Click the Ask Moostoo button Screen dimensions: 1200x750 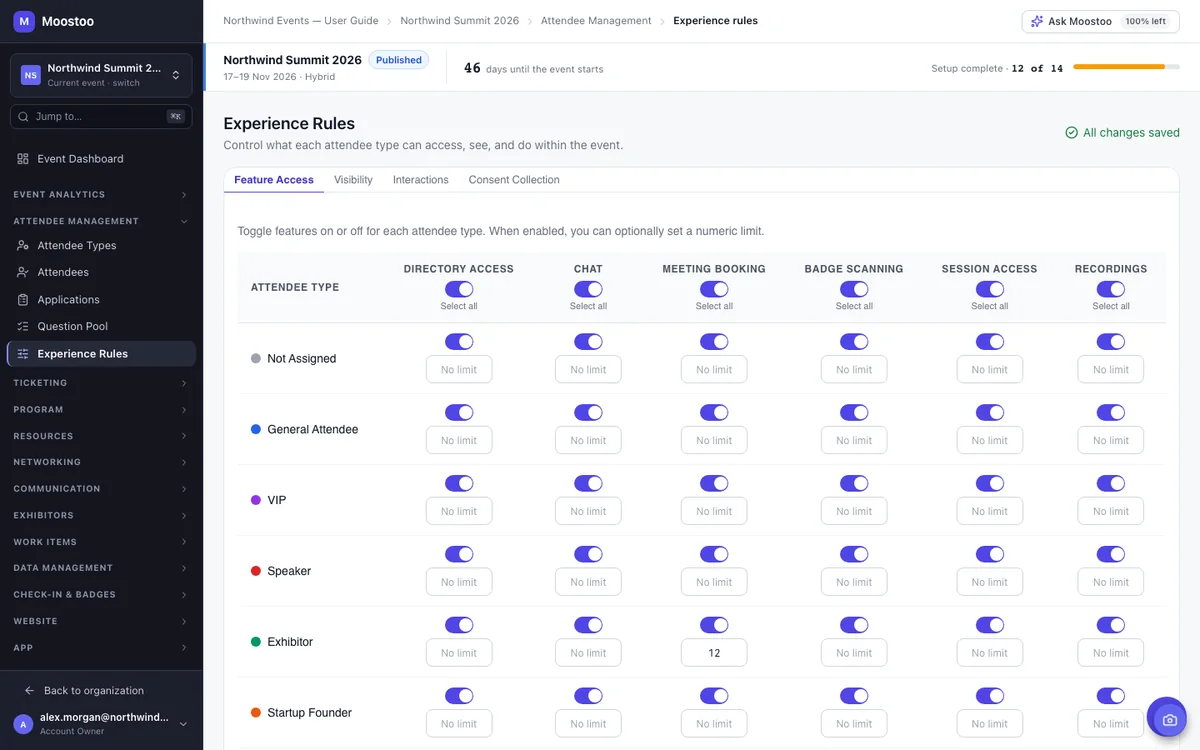1100,21
